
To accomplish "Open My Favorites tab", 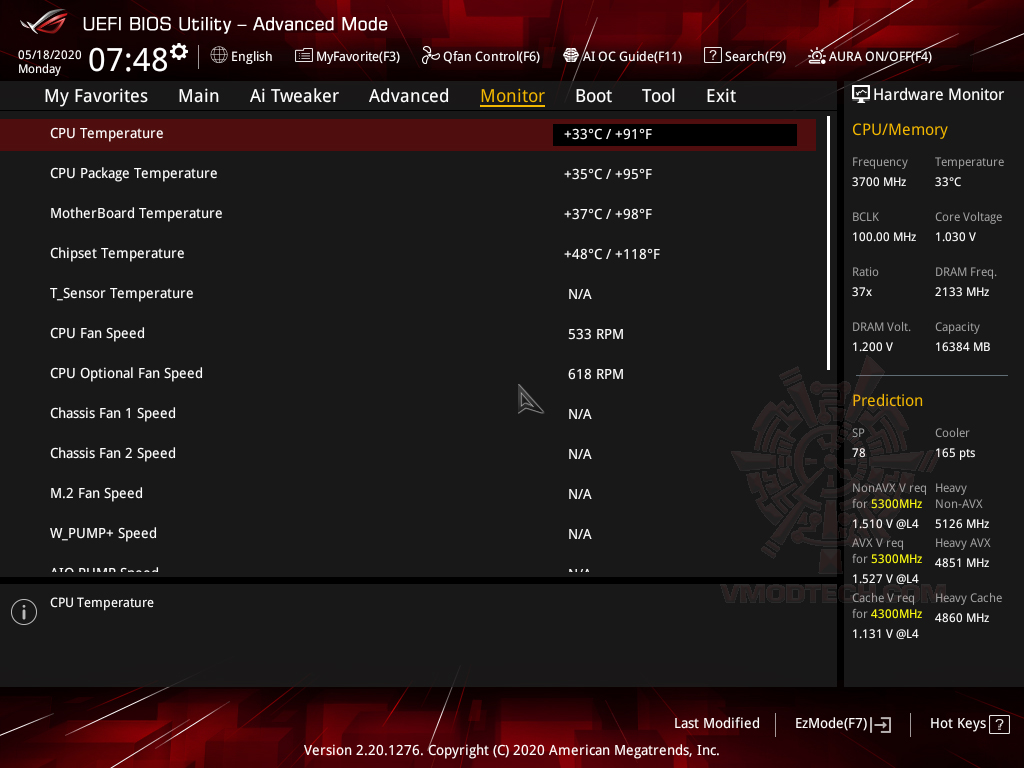I will click(x=96, y=96).
